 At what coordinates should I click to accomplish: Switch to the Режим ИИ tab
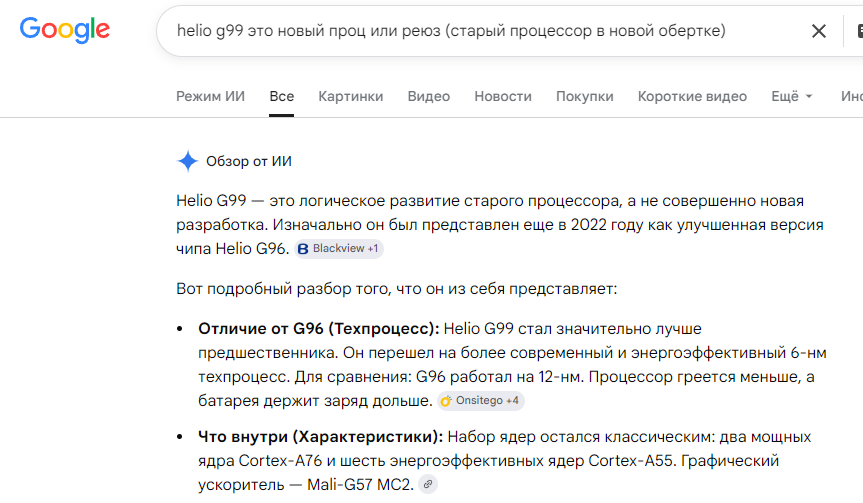[210, 96]
